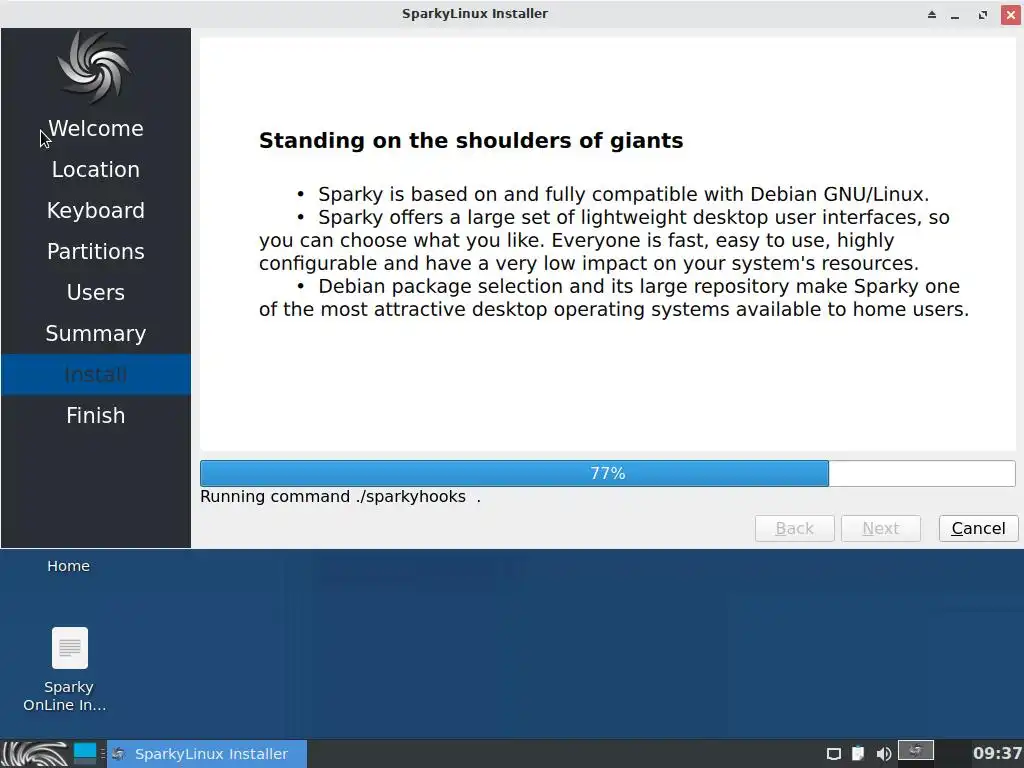1024x768 pixels.
Task: Click the 77% installation progress bar
Action: (x=607, y=473)
